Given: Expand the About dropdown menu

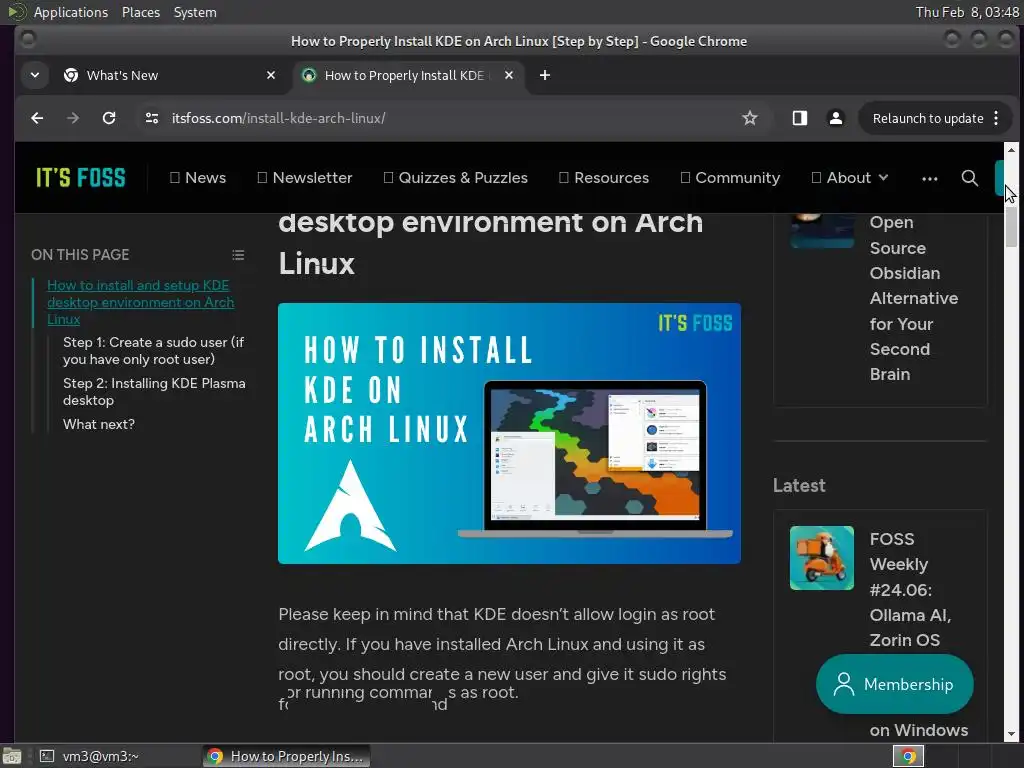Looking at the screenshot, I should tap(850, 178).
